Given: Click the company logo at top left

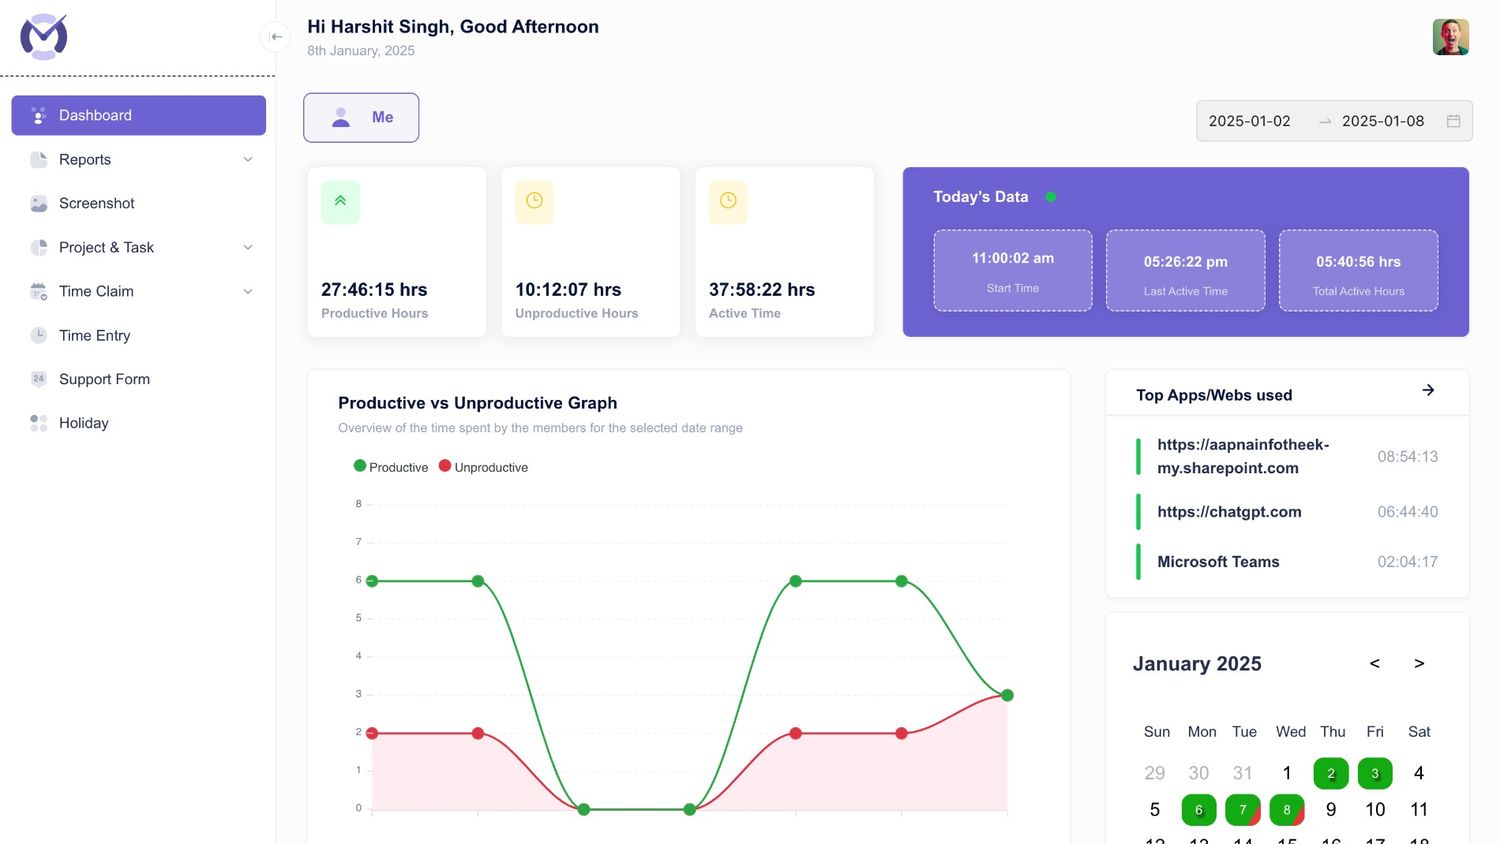Looking at the screenshot, I should (43, 36).
